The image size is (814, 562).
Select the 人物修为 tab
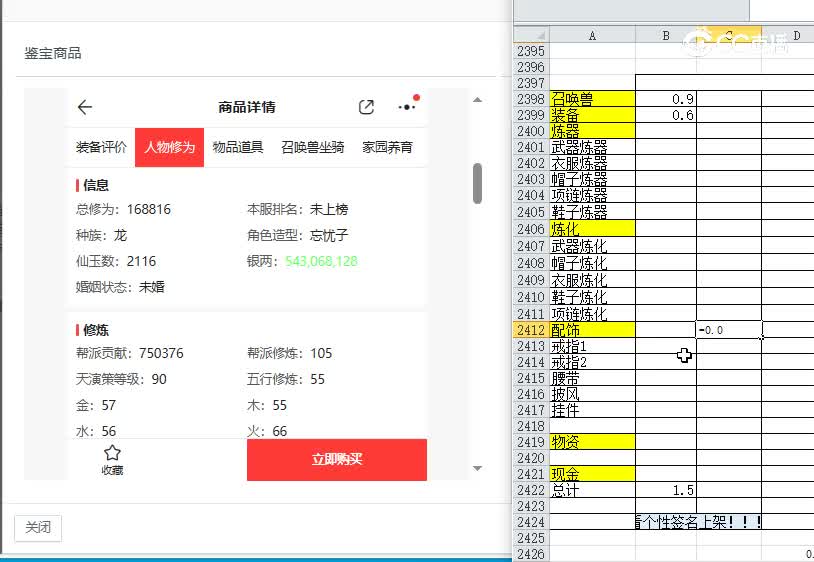(x=169, y=147)
